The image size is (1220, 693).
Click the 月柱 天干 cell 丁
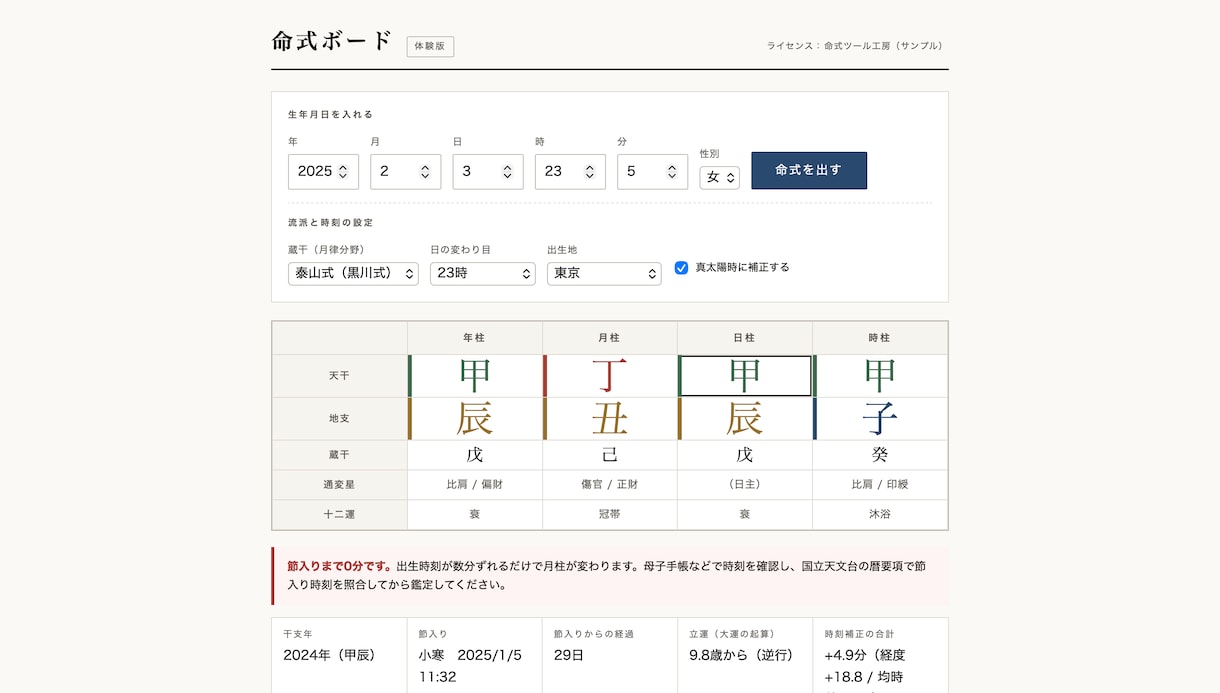click(x=610, y=376)
